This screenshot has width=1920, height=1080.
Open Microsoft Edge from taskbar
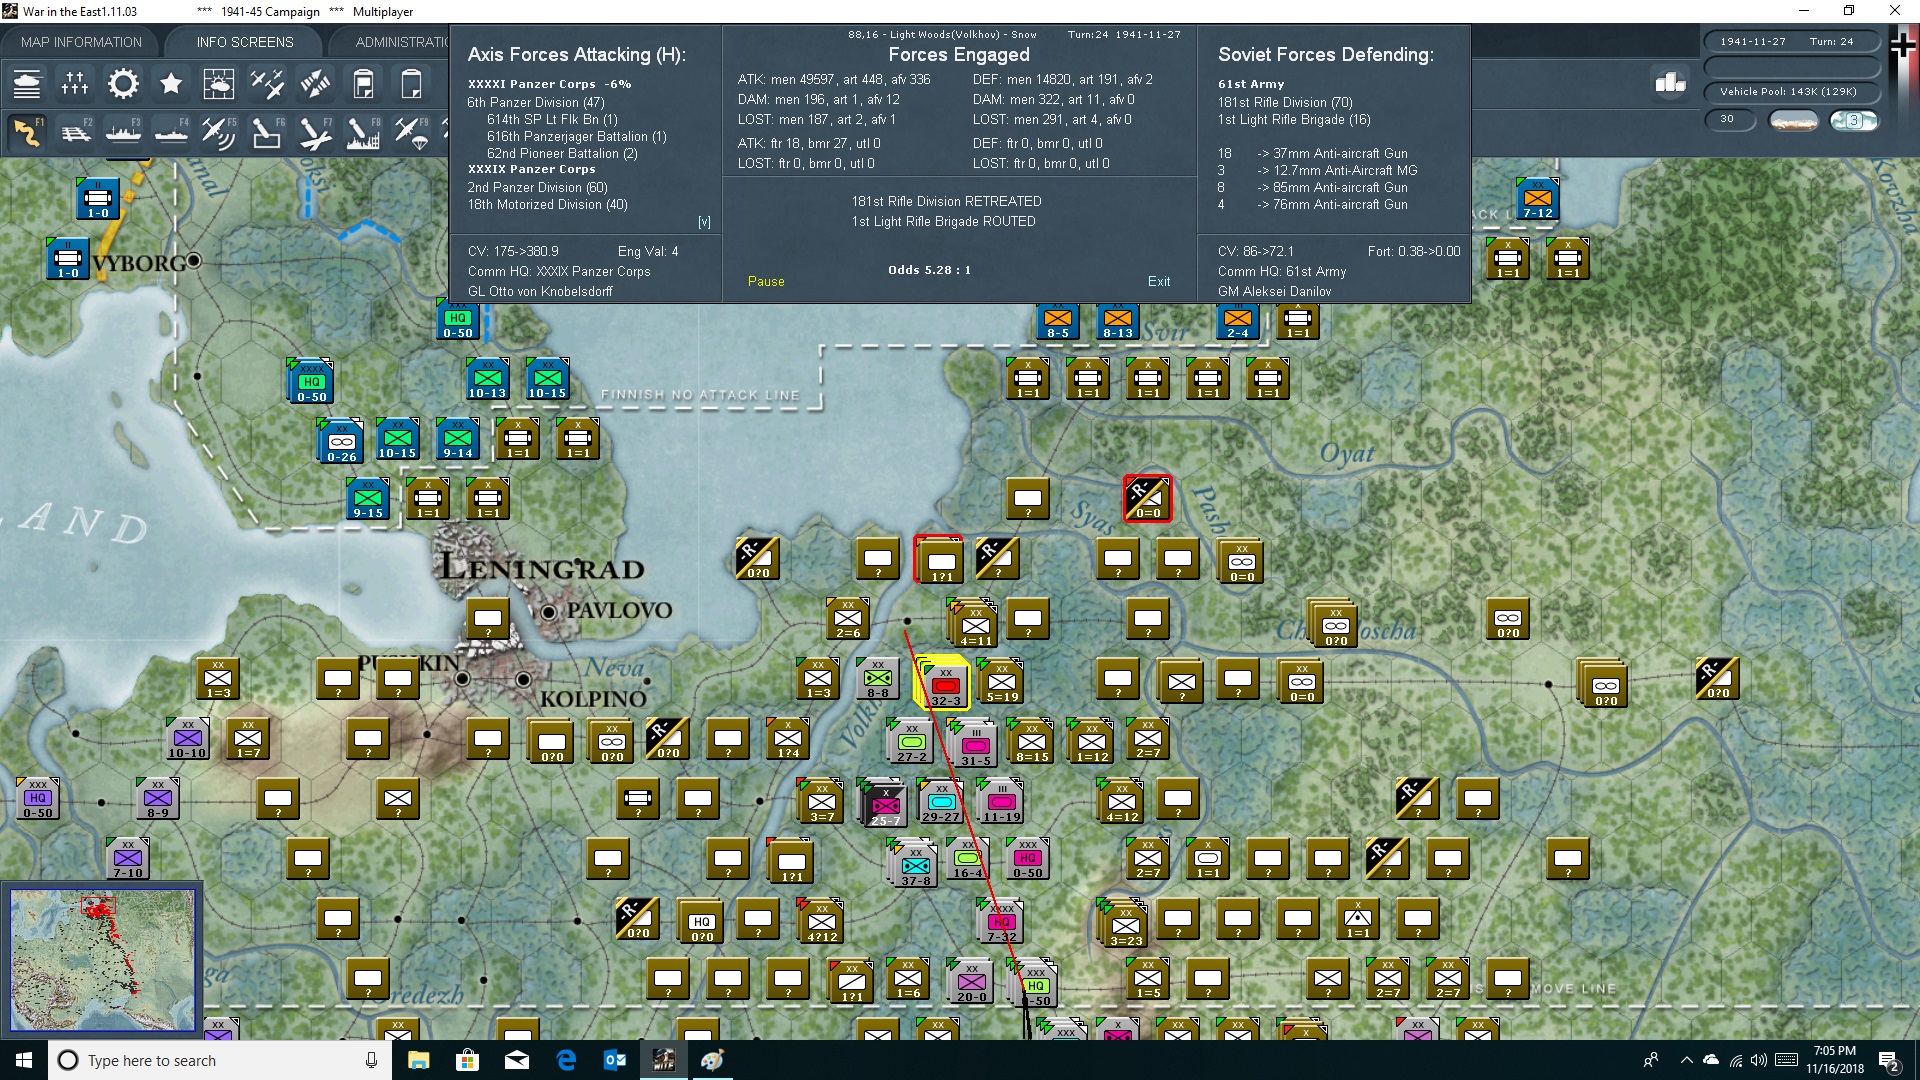(x=566, y=1060)
